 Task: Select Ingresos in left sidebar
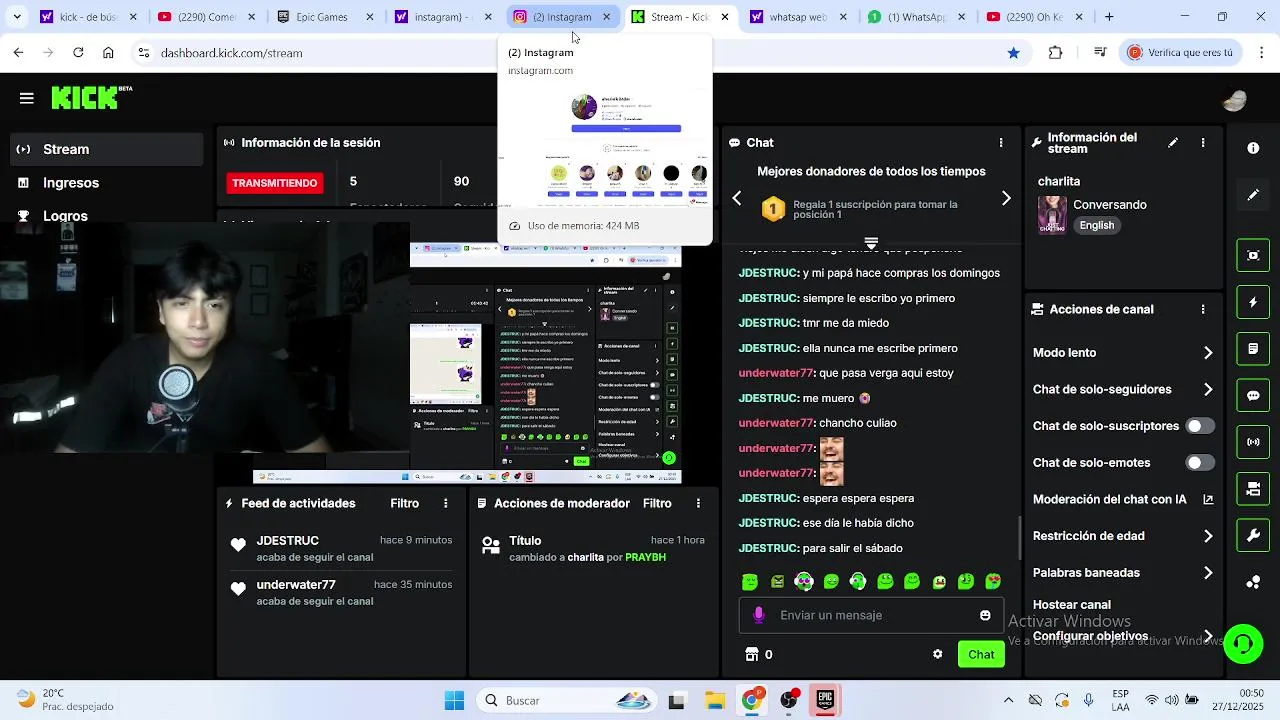coord(71,183)
